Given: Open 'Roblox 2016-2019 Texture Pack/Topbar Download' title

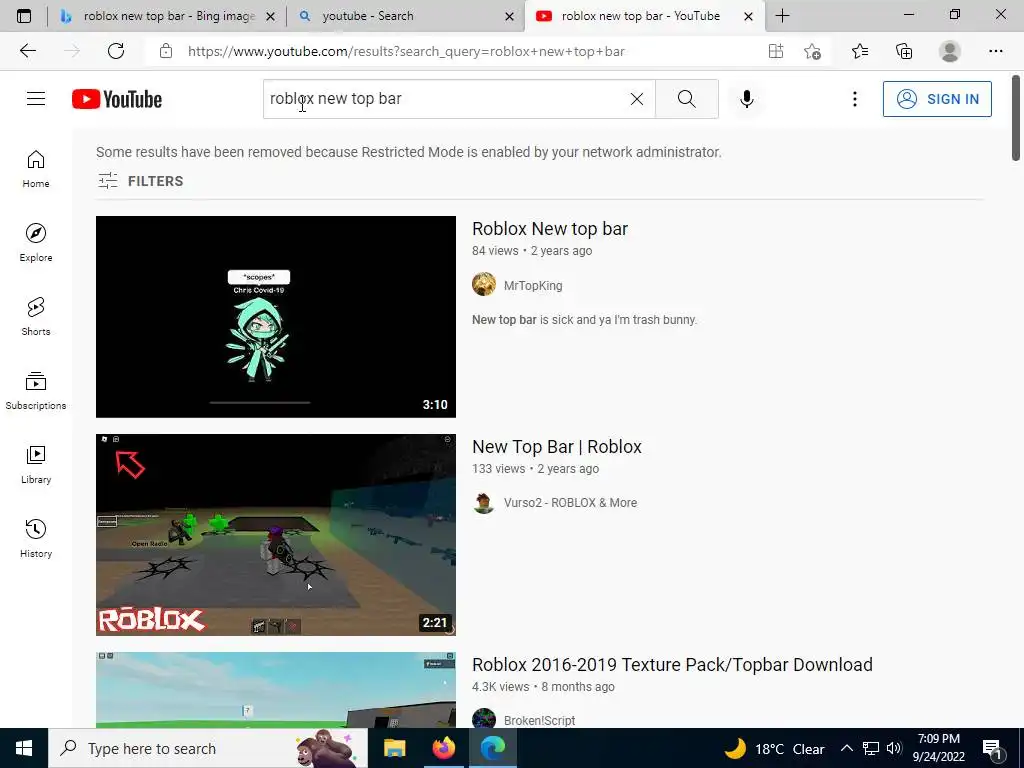Looking at the screenshot, I should coord(672,665).
